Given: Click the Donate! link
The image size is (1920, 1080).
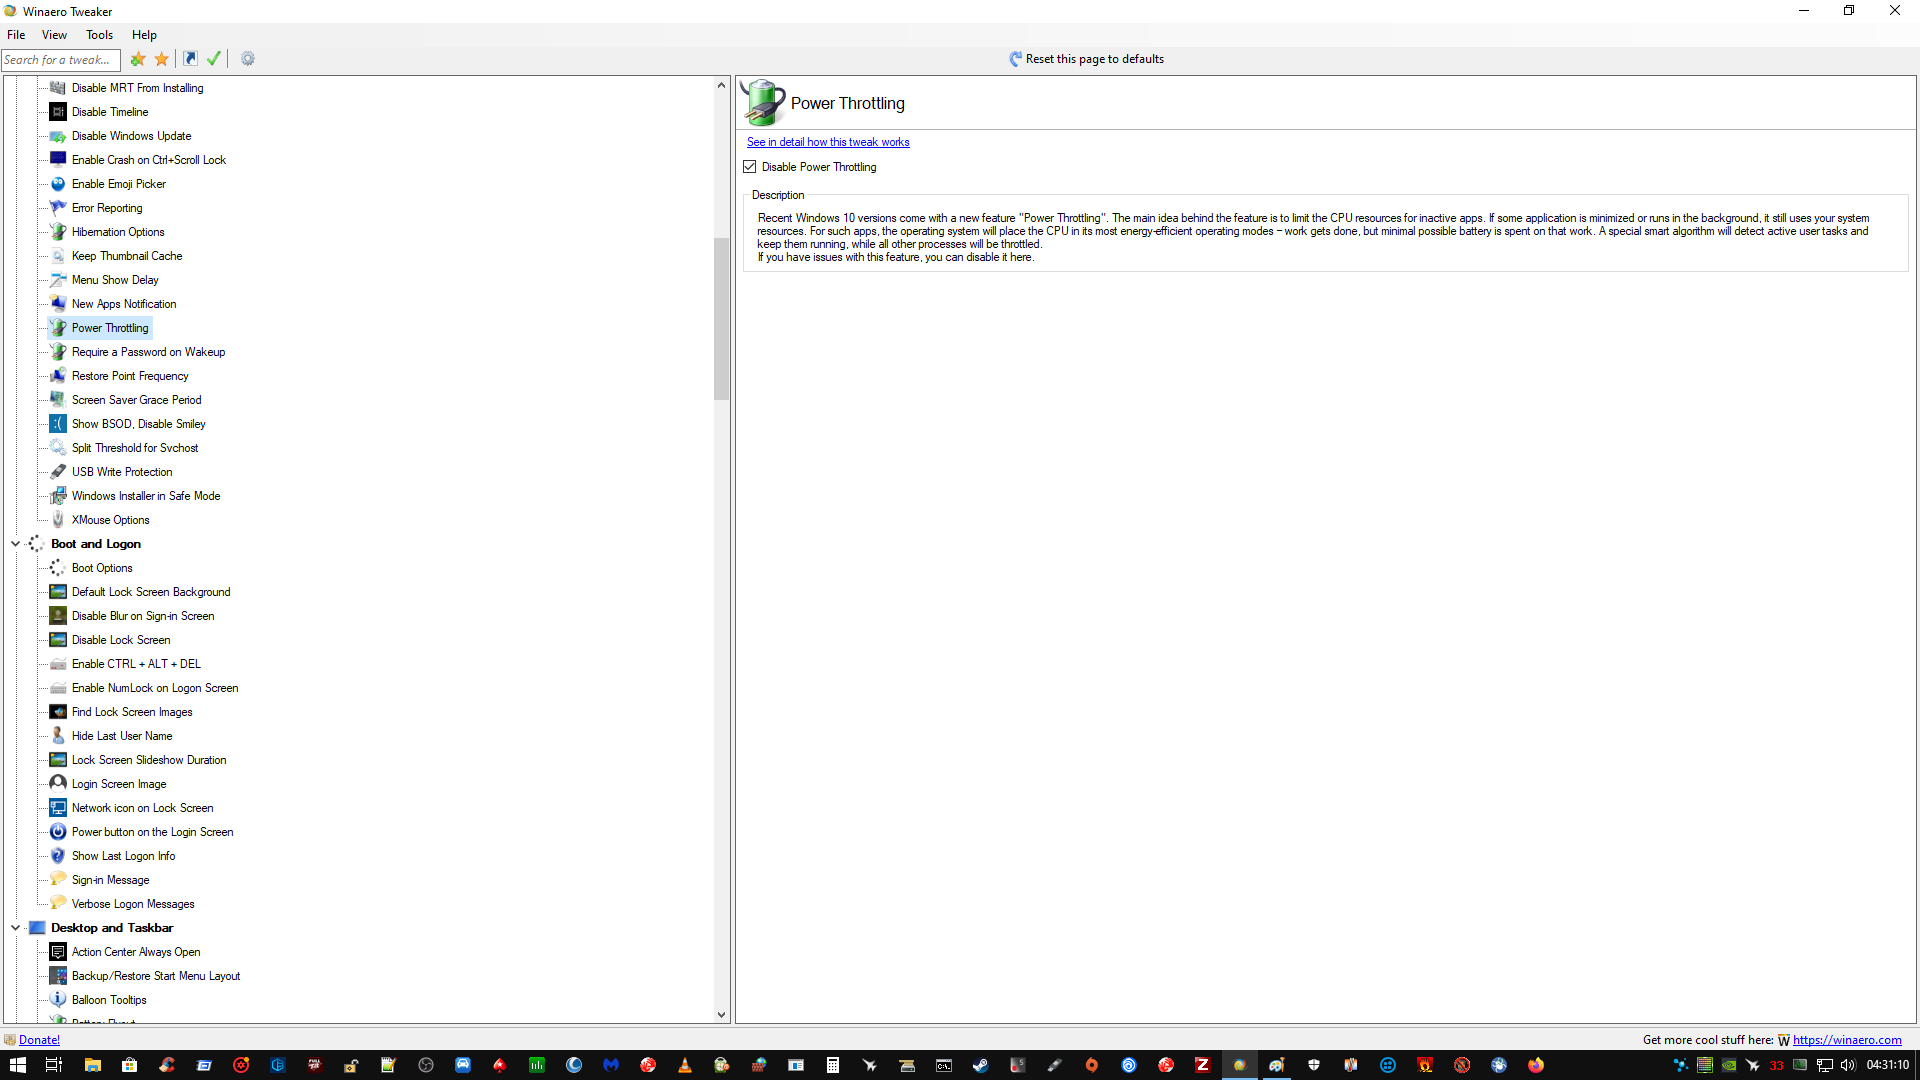Looking at the screenshot, I should pos(39,1040).
